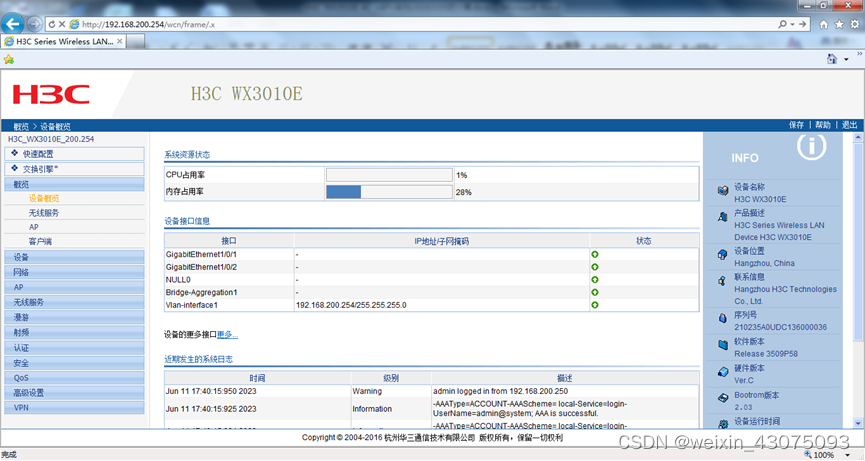Click the INFO circle icon

tap(811, 146)
